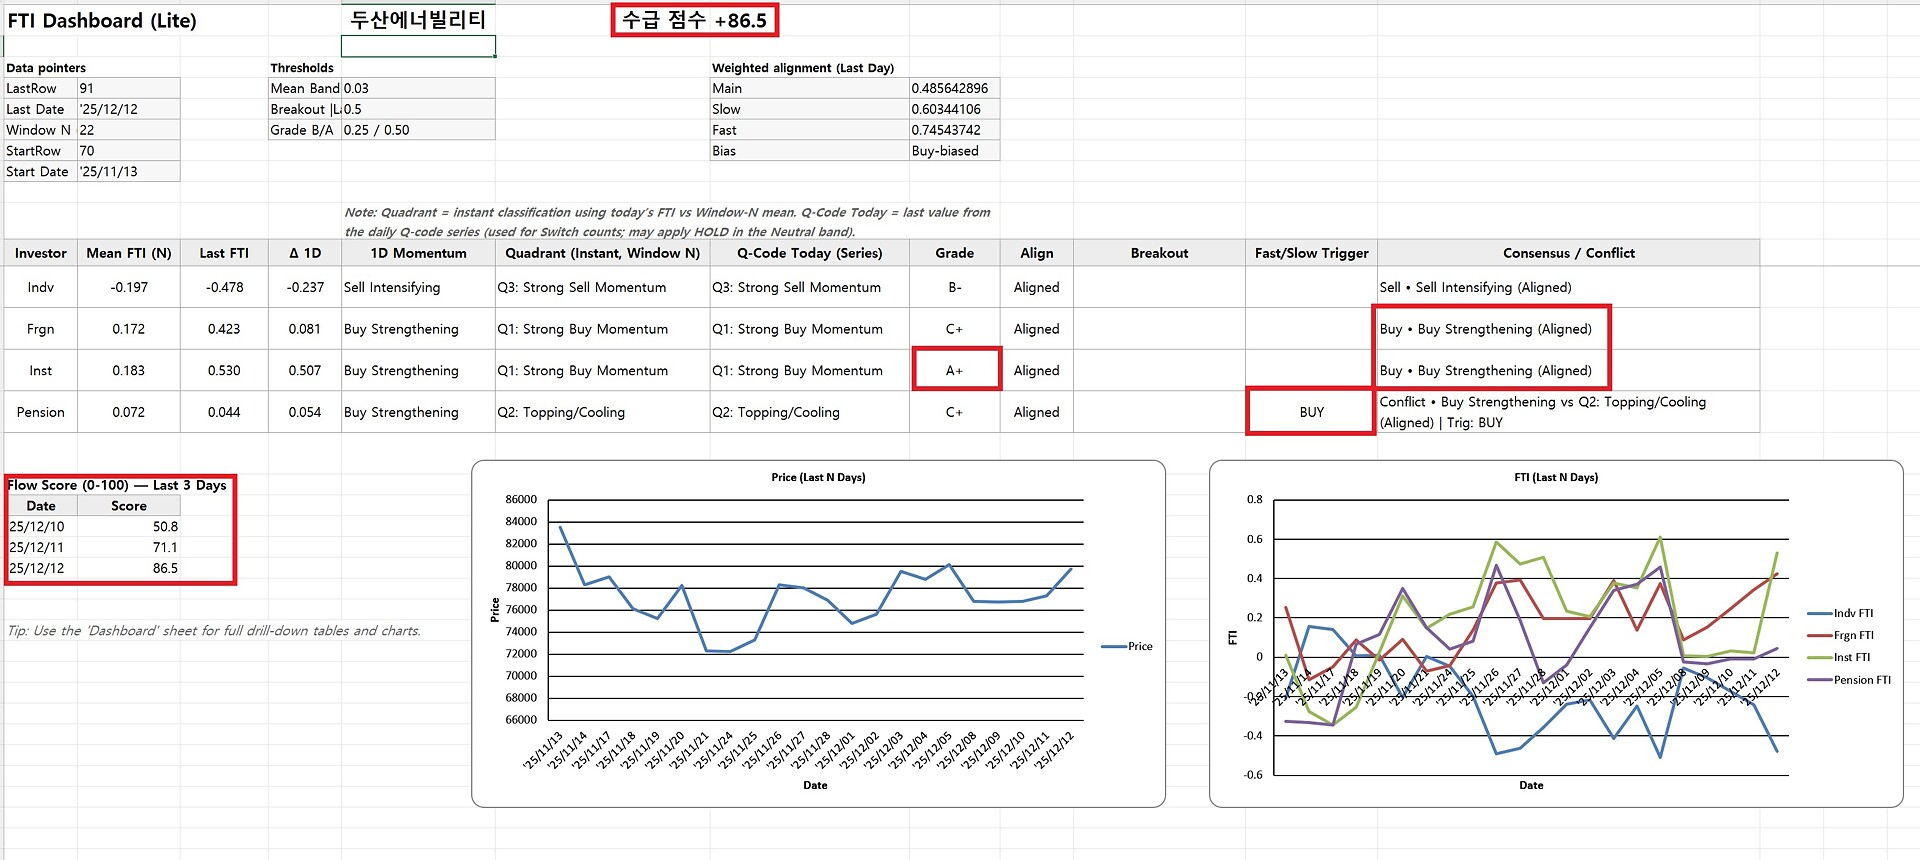This screenshot has height=860, width=1920.
Task: Select the 수급 점수 +86.5 cell
Action: point(694,20)
